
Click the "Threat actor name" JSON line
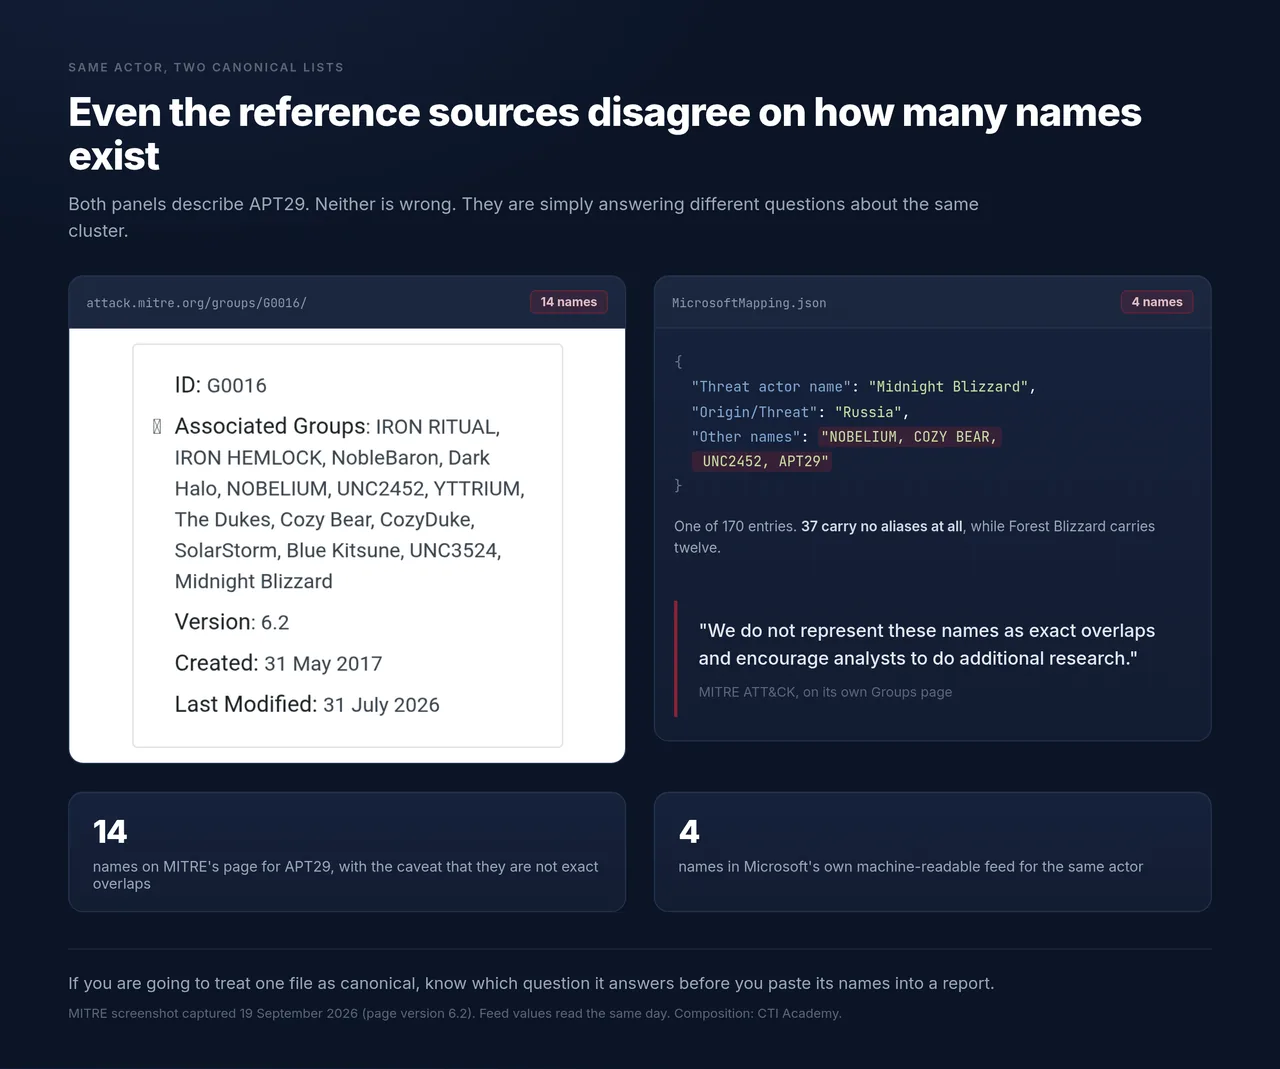863,387
